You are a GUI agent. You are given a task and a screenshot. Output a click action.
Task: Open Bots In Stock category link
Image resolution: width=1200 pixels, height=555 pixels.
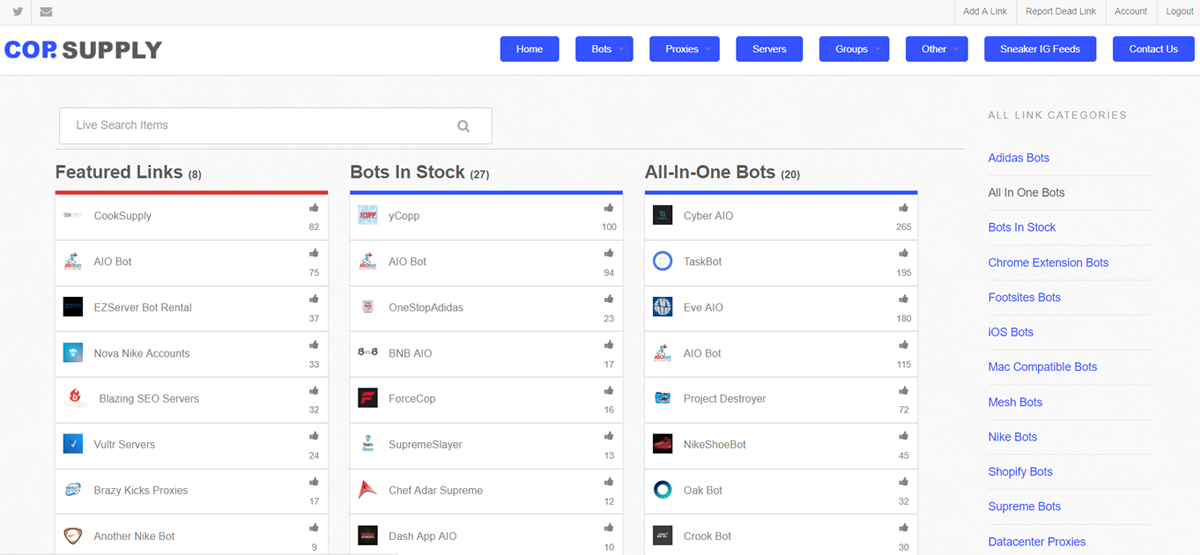tap(1022, 228)
